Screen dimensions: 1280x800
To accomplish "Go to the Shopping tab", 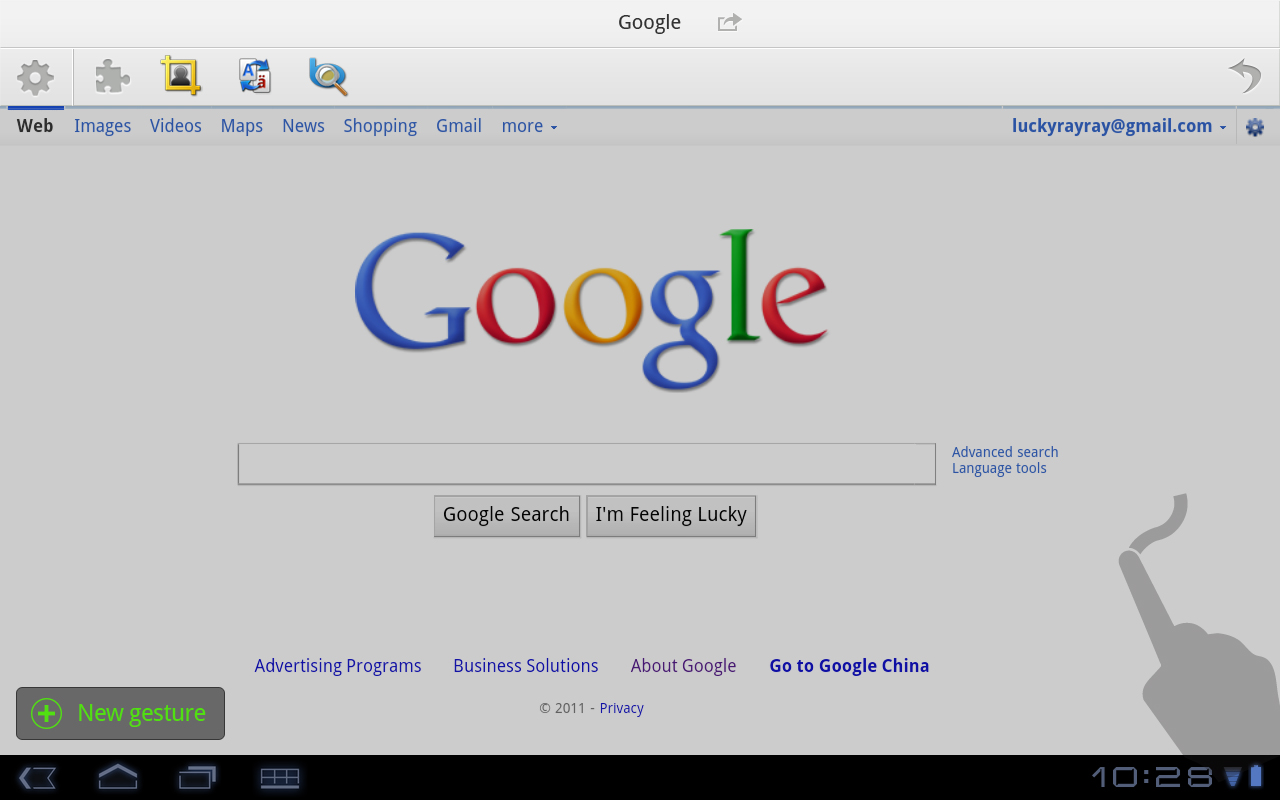I will click(x=380, y=126).
